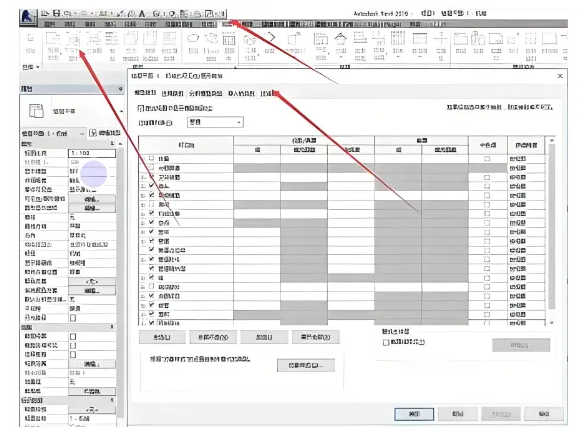
Task: Click the Visibility/Graphics ribbon icon
Action: 73,46
